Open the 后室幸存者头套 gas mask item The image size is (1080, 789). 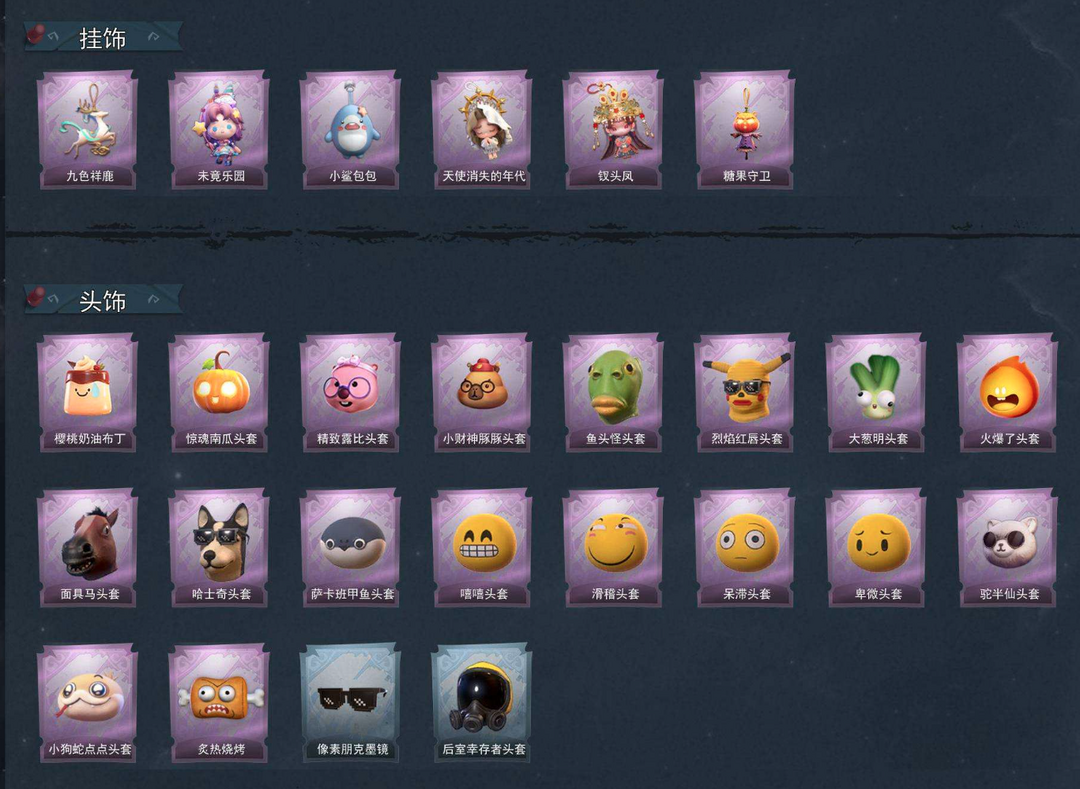(x=483, y=703)
